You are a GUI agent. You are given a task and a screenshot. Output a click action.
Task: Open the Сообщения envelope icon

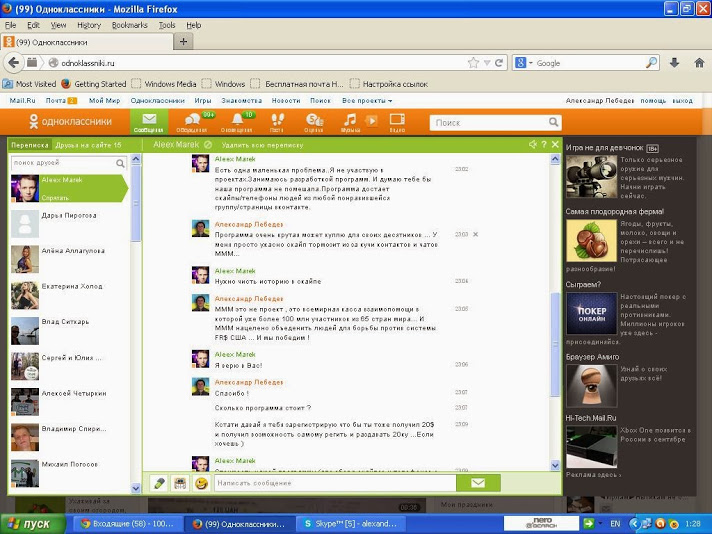(x=149, y=122)
